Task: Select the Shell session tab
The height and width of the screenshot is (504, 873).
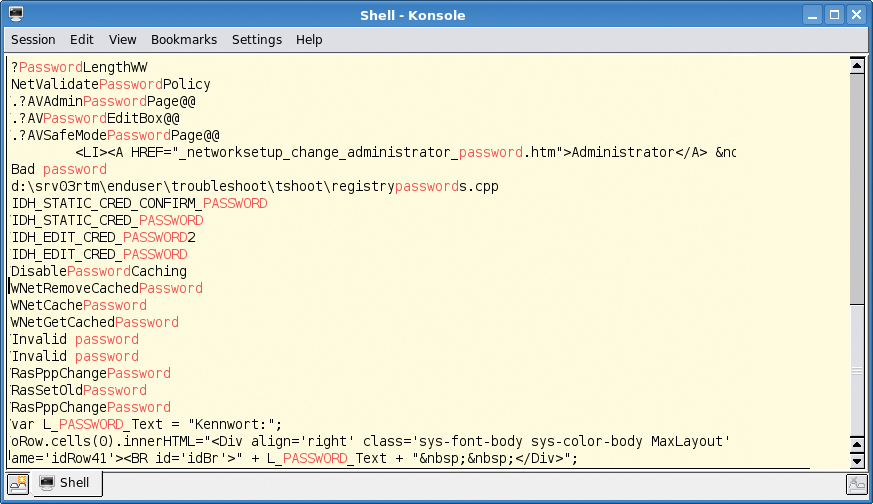Action: (x=66, y=482)
